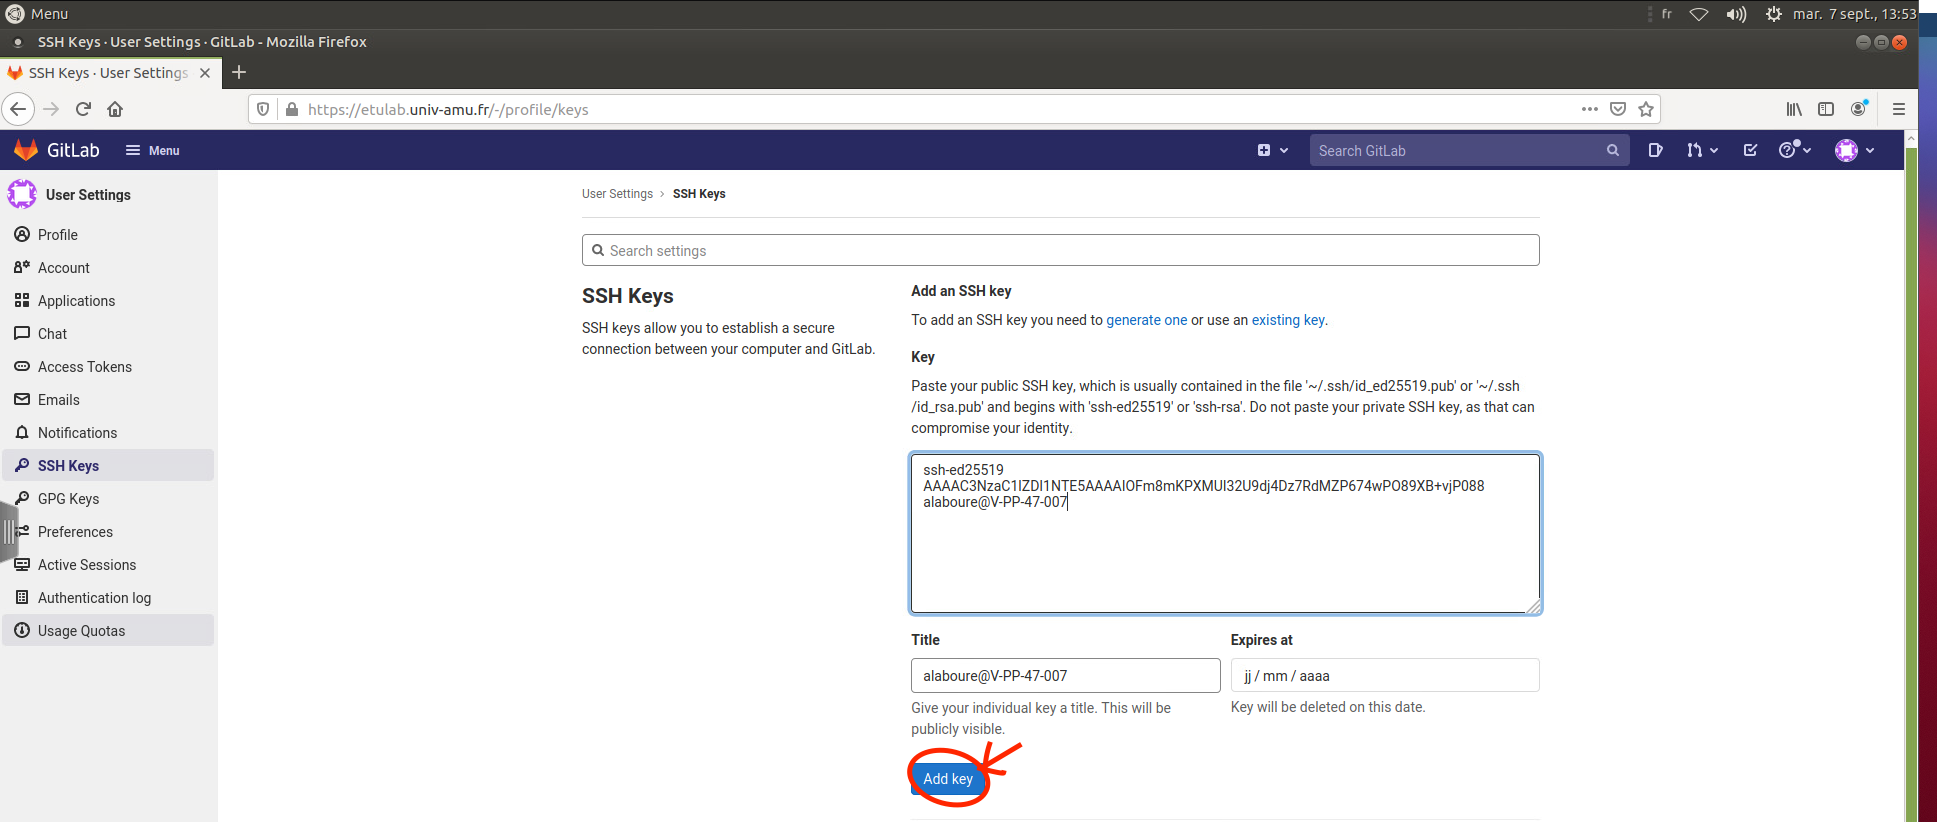This screenshot has height=822, width=1937.
Task: Open Access Tokens in sidebar
Action: pyautogui.click(x=108, y=367)
